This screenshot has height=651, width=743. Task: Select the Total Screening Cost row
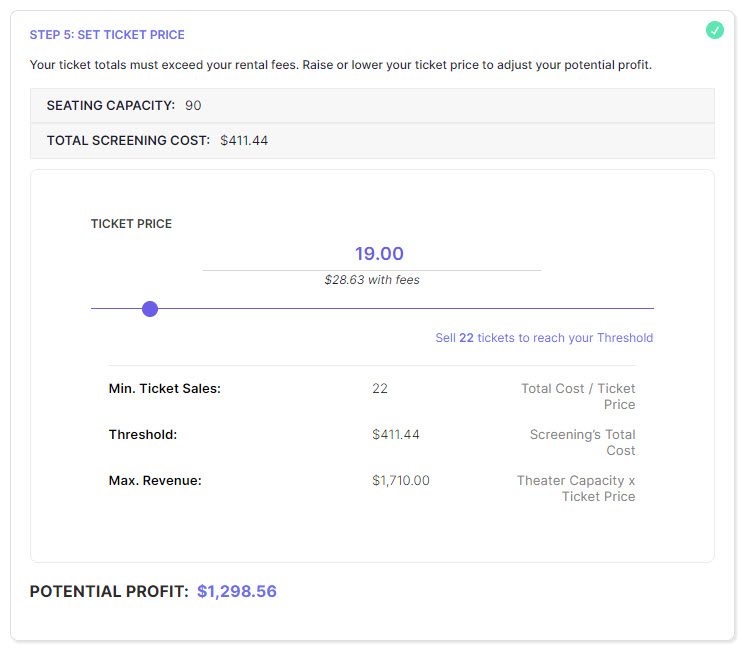(x=372, y=141)
